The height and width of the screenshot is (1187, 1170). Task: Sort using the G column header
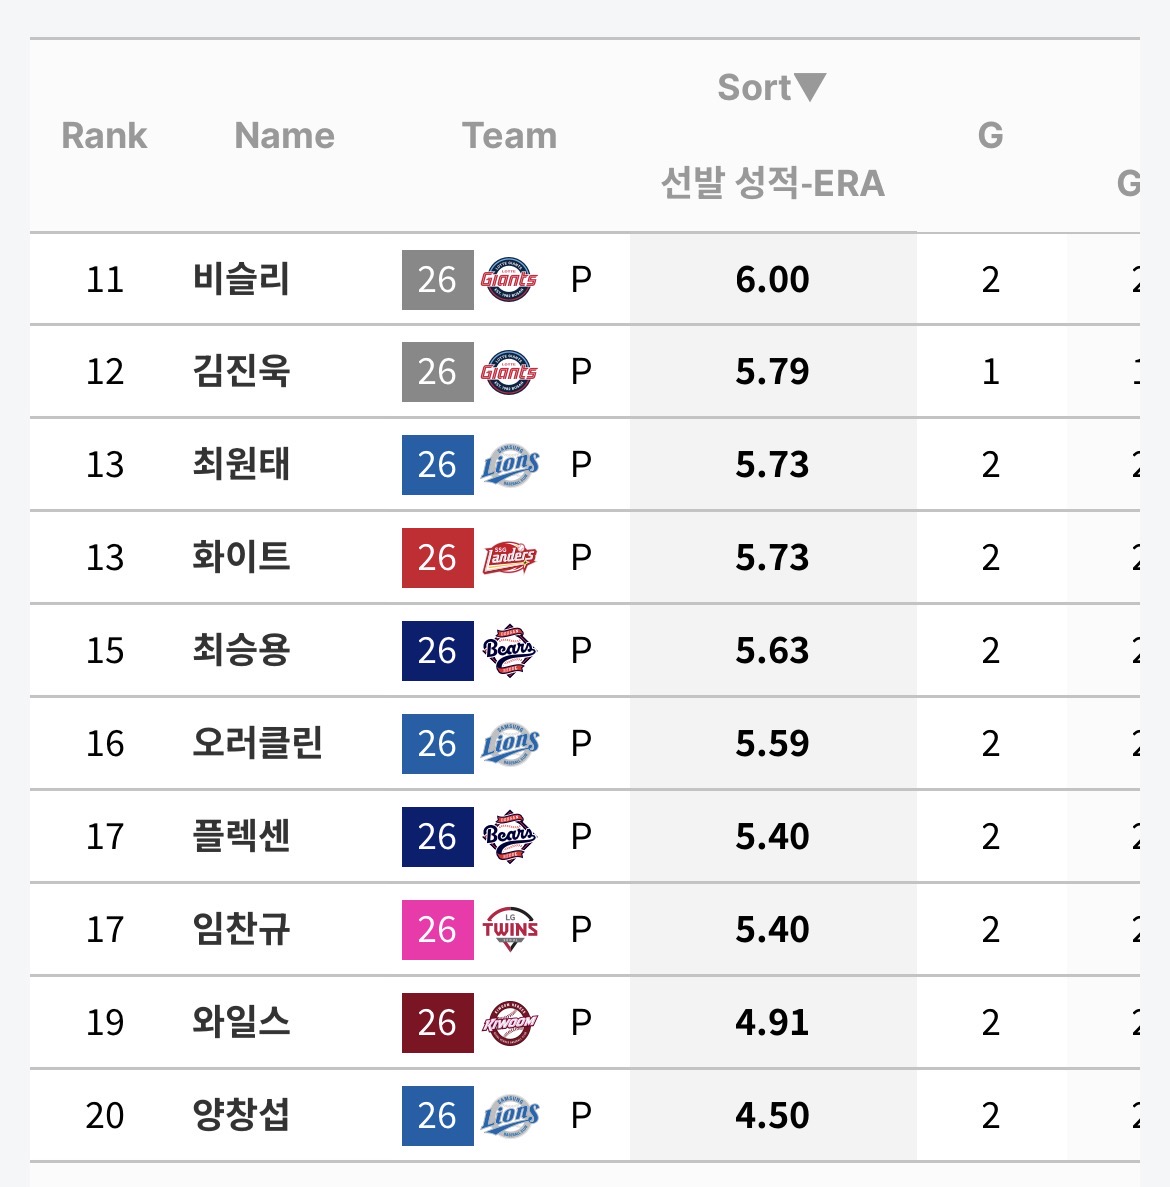pos(990,136)
